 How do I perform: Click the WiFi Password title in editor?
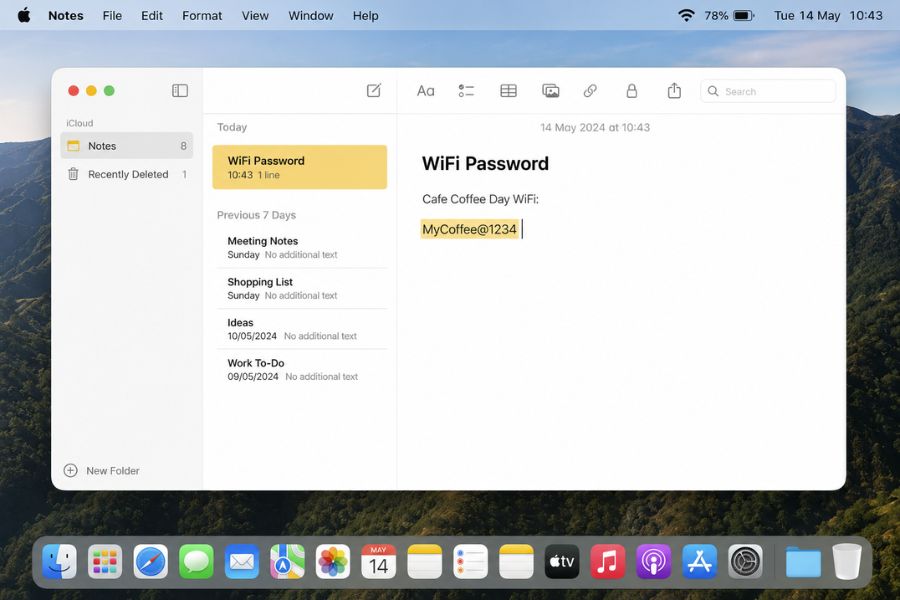tap(485, 164)
